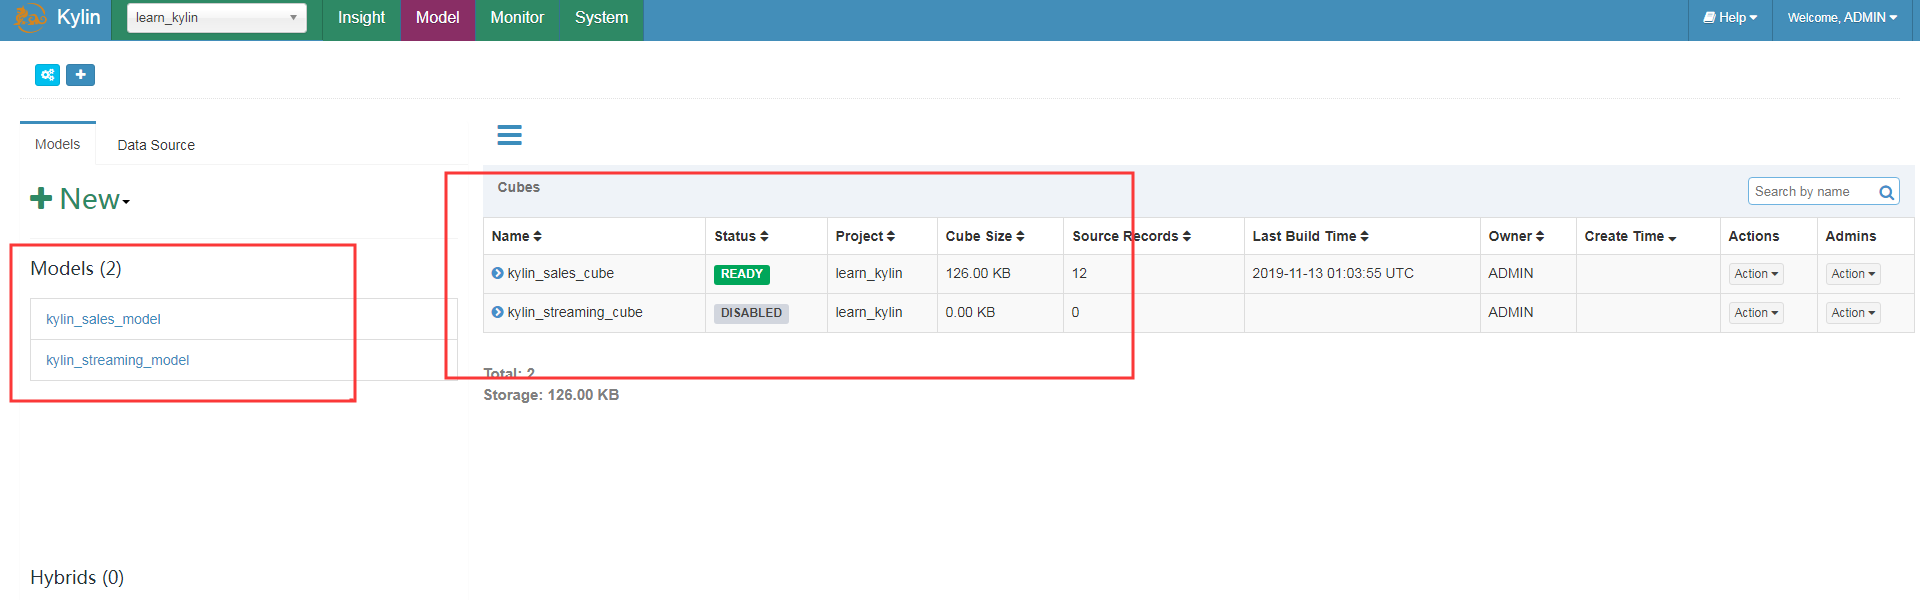Click the Storage: 126.00 KB text
This screenshot has height=600, width=1920.
(551, 395)
